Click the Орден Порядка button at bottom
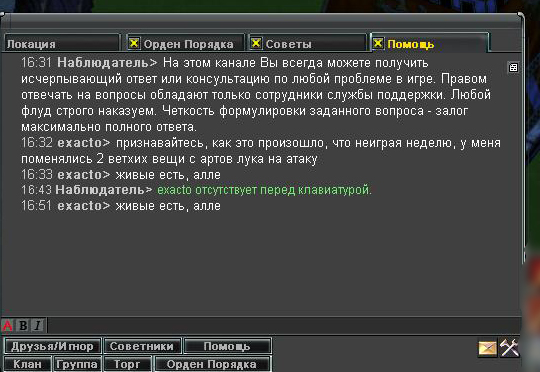 click(212, 364)
